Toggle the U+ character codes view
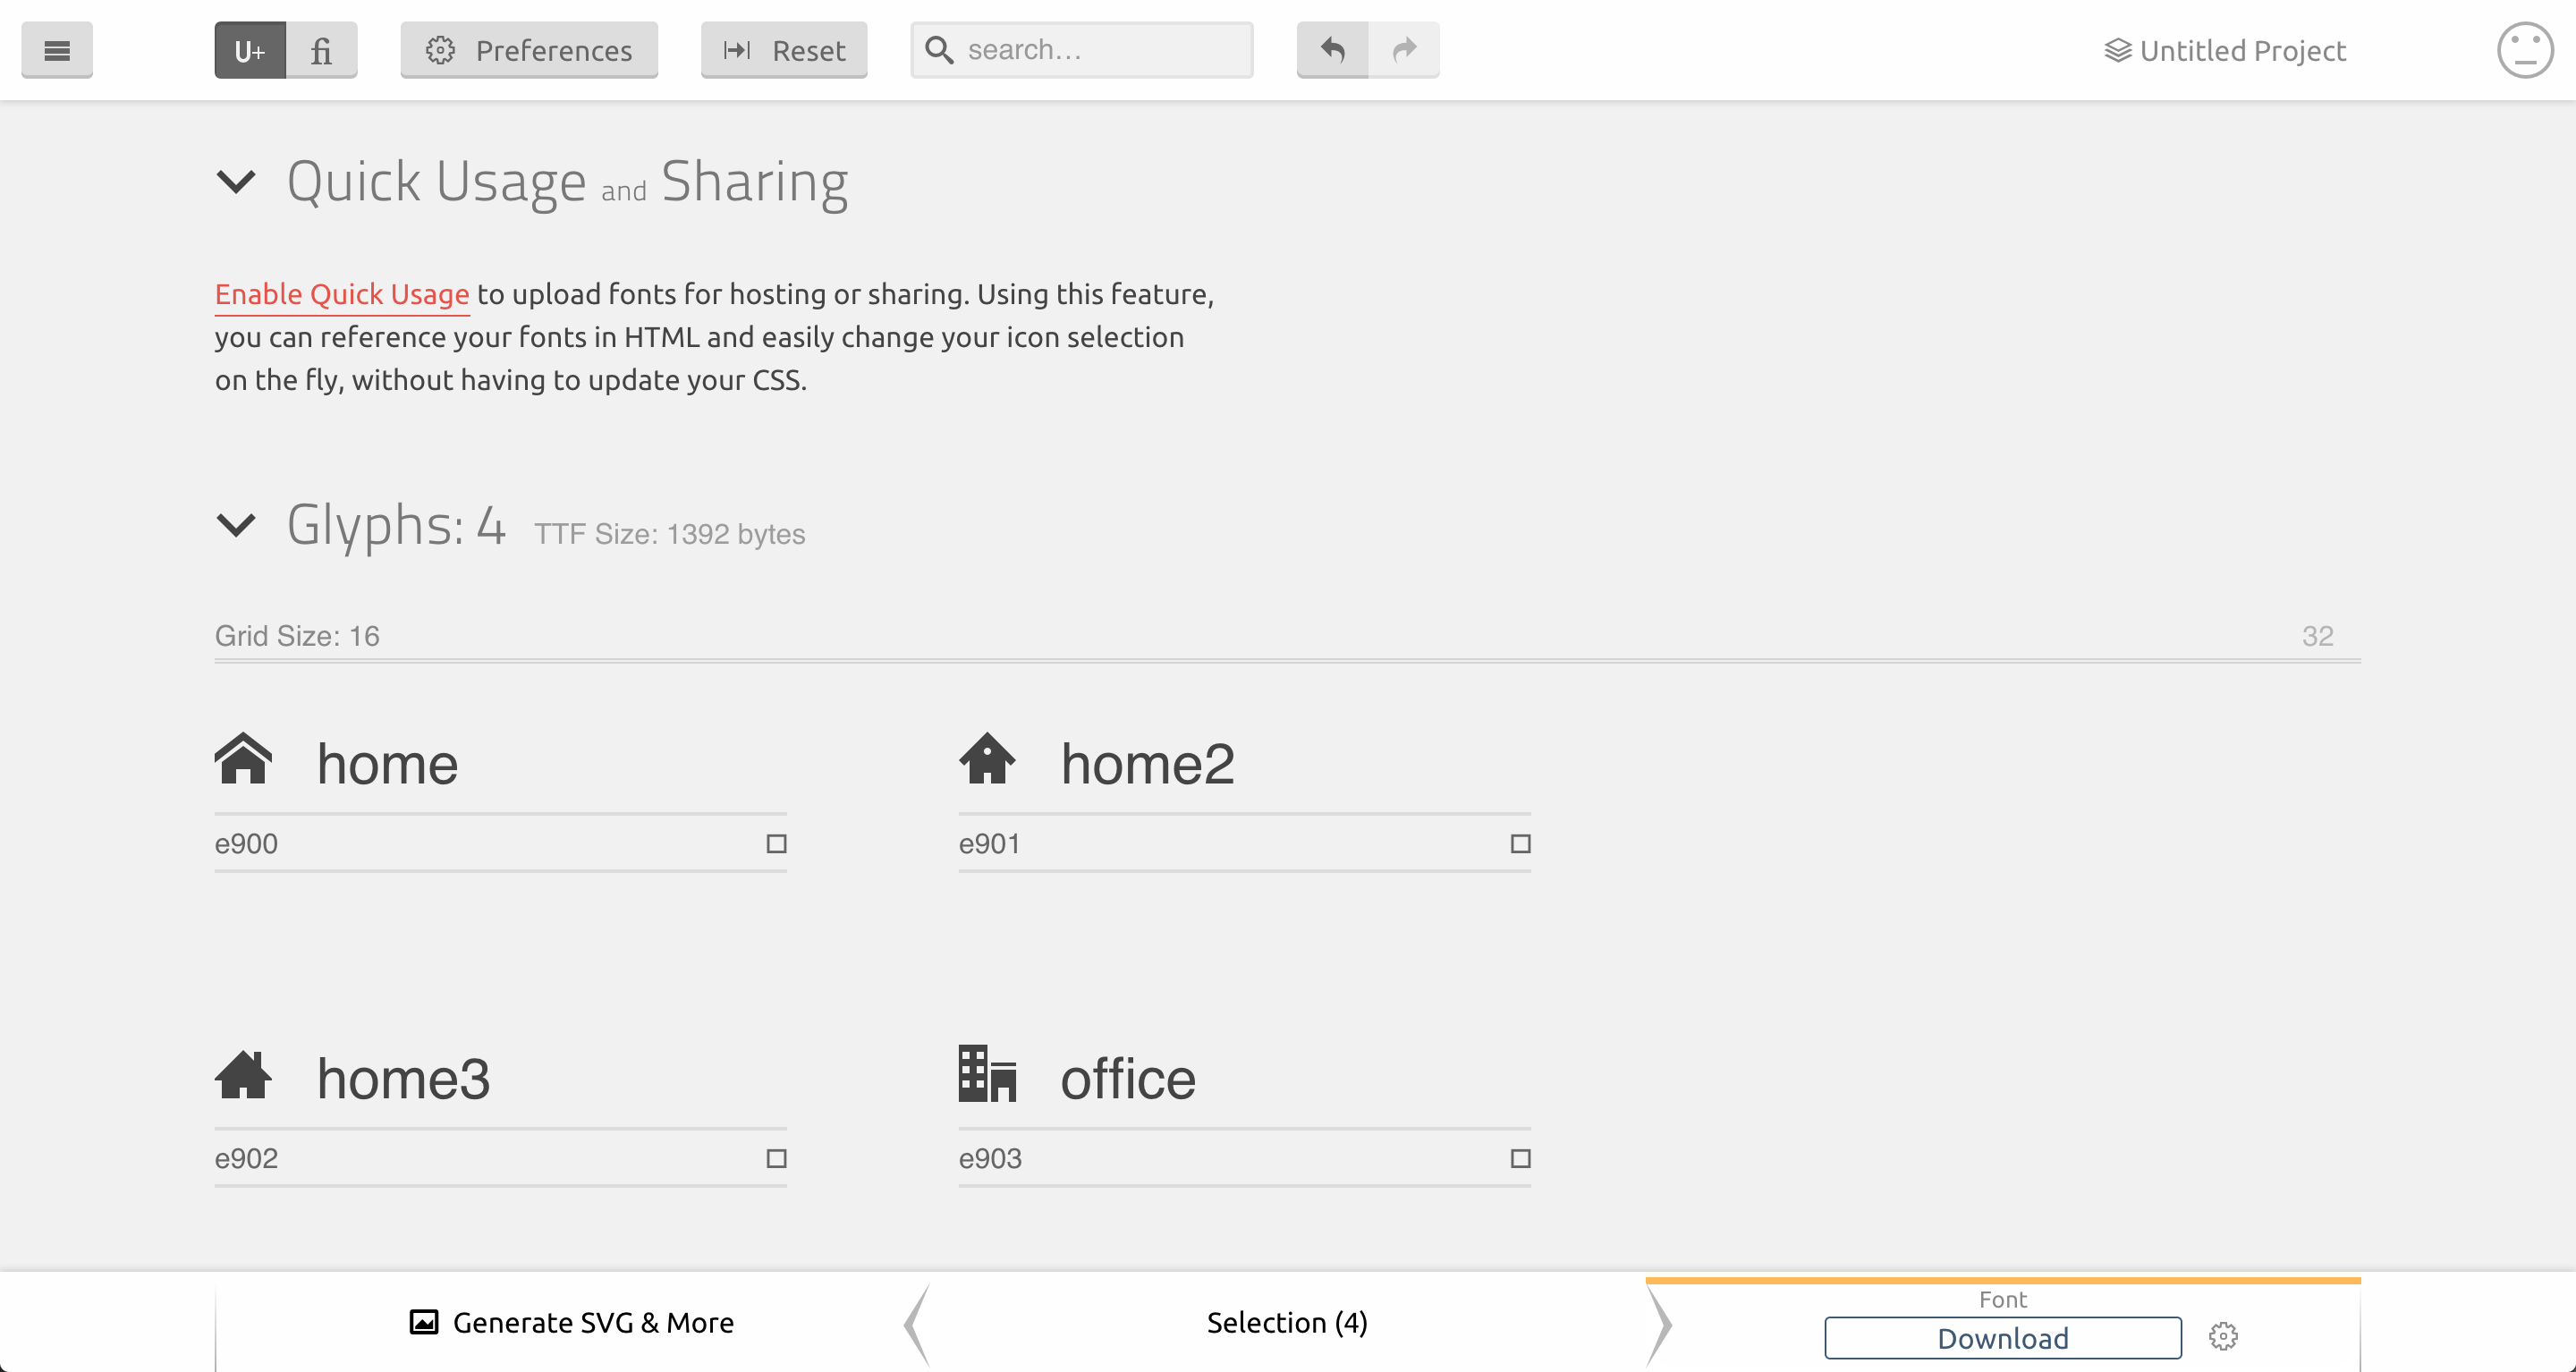The image size is (2576, 1372). click(250, 50)
